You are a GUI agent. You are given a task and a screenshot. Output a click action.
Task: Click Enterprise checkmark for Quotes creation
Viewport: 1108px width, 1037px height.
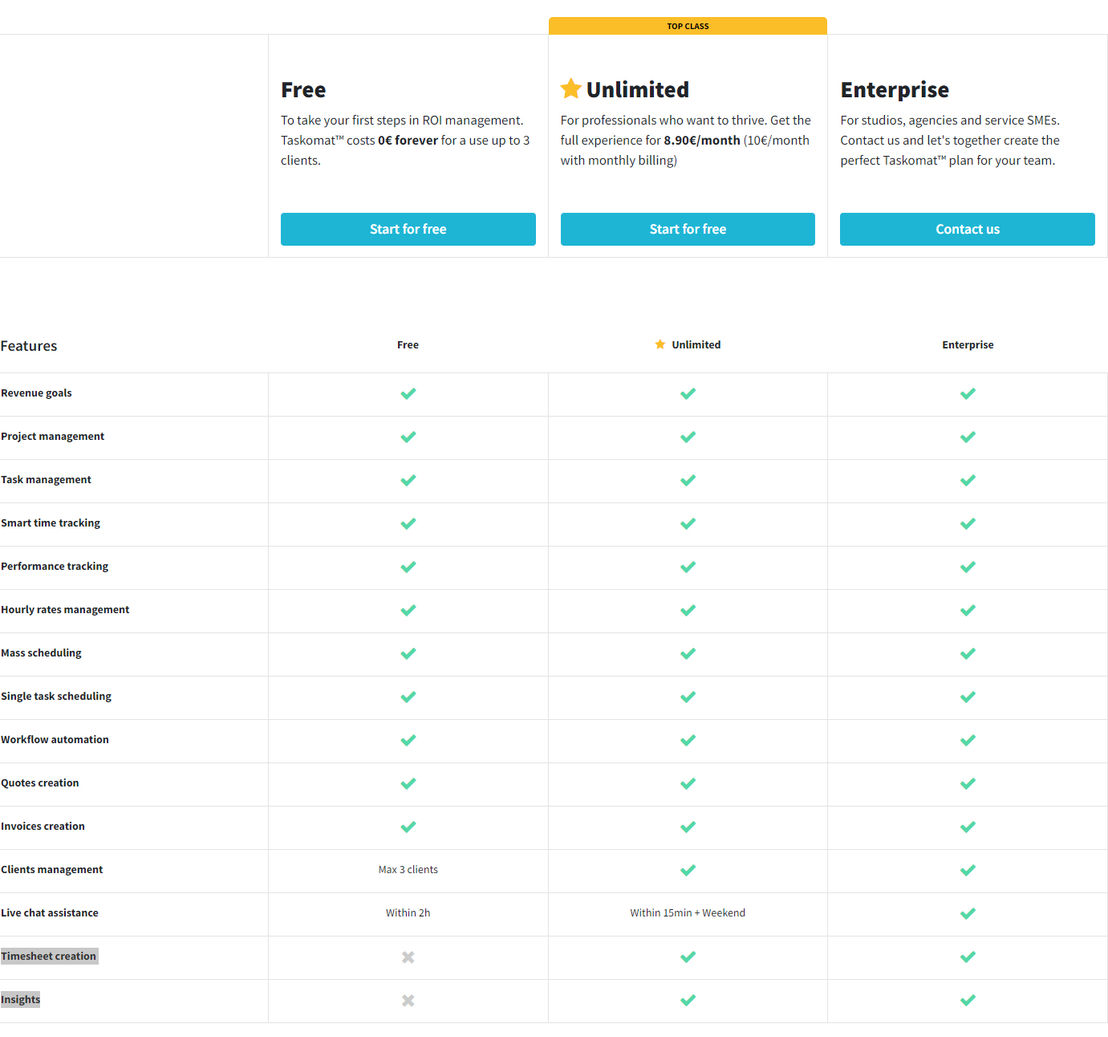coord(967,783)
